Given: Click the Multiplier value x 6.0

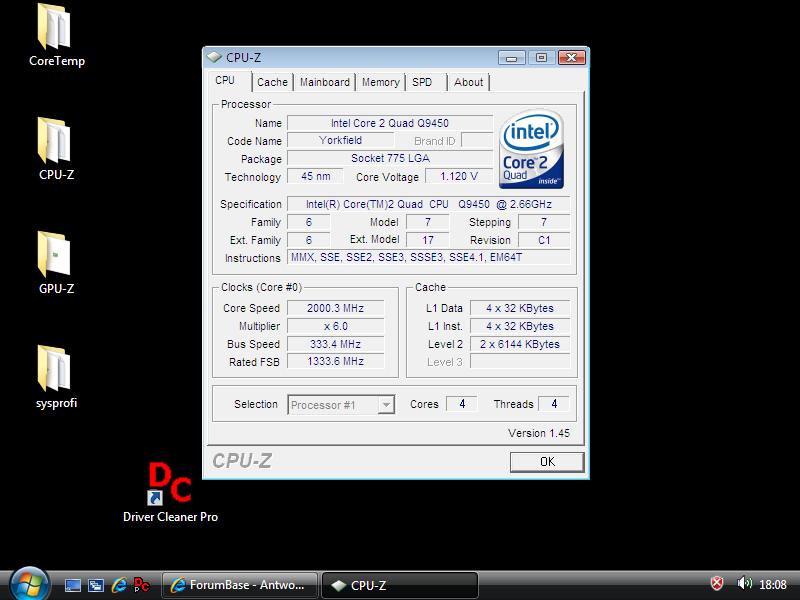Looking at the screenshot, I should (x=335, y=326).
